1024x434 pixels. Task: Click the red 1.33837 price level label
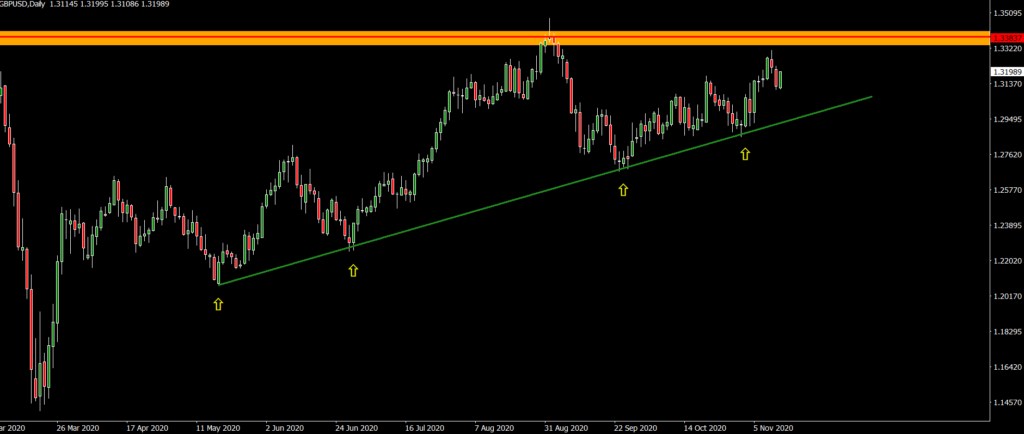click(1005, 39)
